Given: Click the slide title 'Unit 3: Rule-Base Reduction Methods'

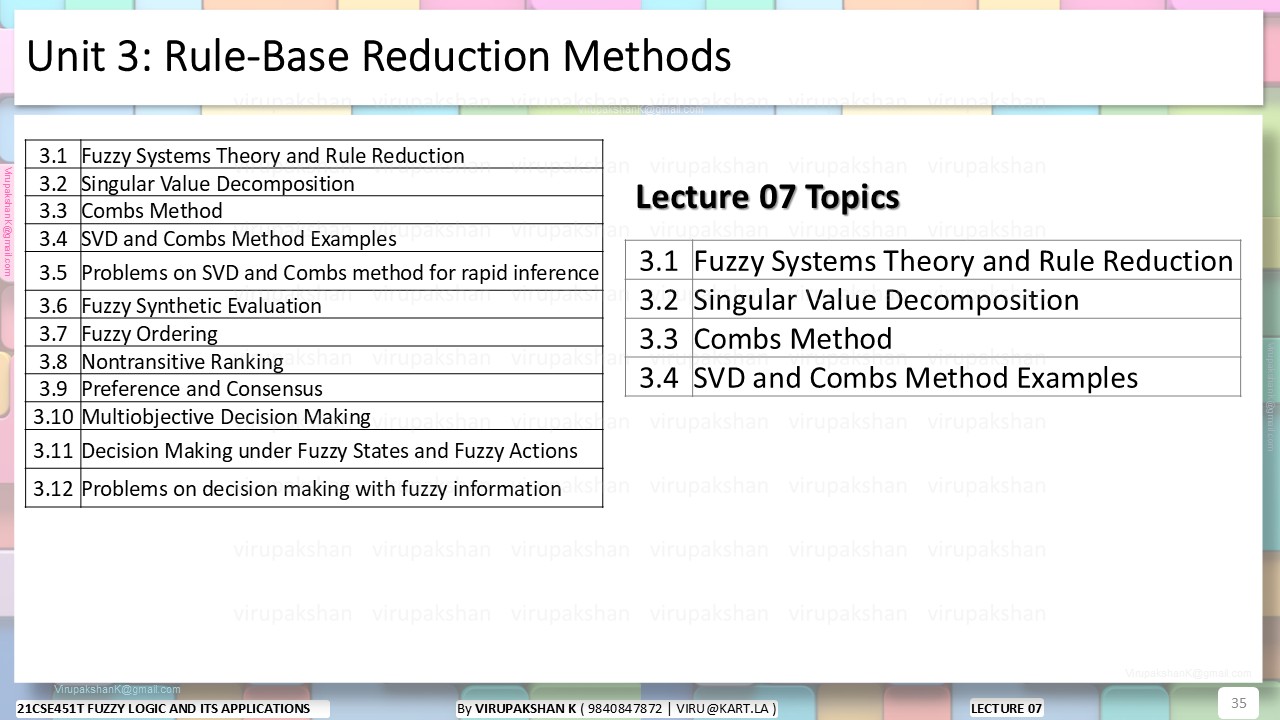Looking at the screenshot, I should point(378,57).
